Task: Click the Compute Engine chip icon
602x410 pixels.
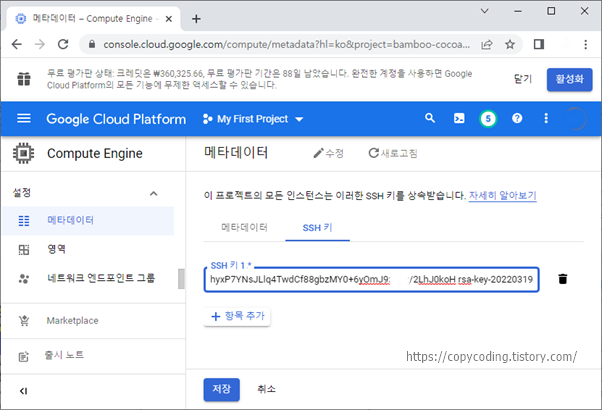Action: pos(23,153)
